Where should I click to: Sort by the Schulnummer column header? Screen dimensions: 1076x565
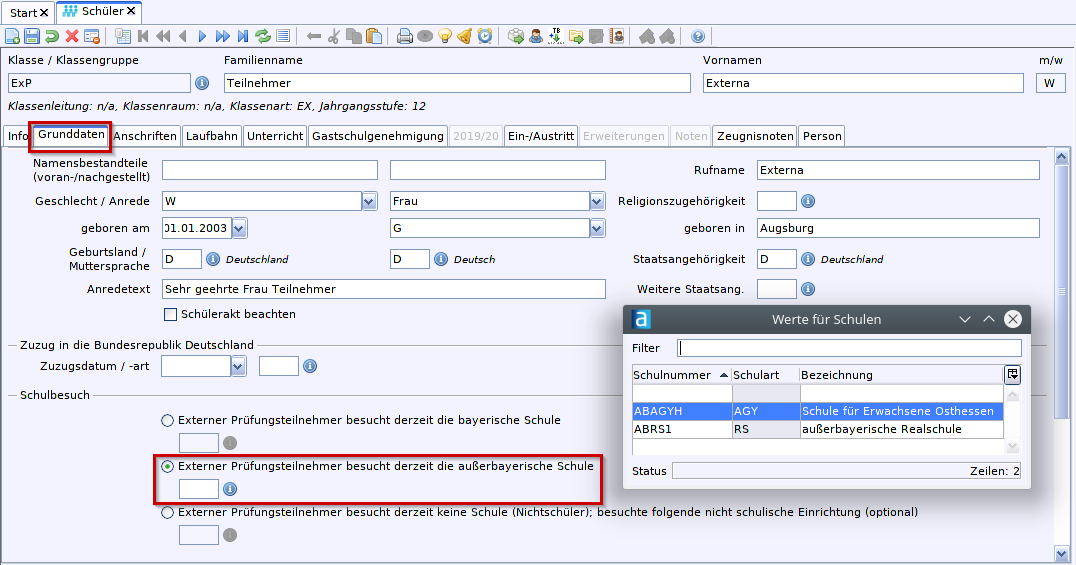coord(681,375)
